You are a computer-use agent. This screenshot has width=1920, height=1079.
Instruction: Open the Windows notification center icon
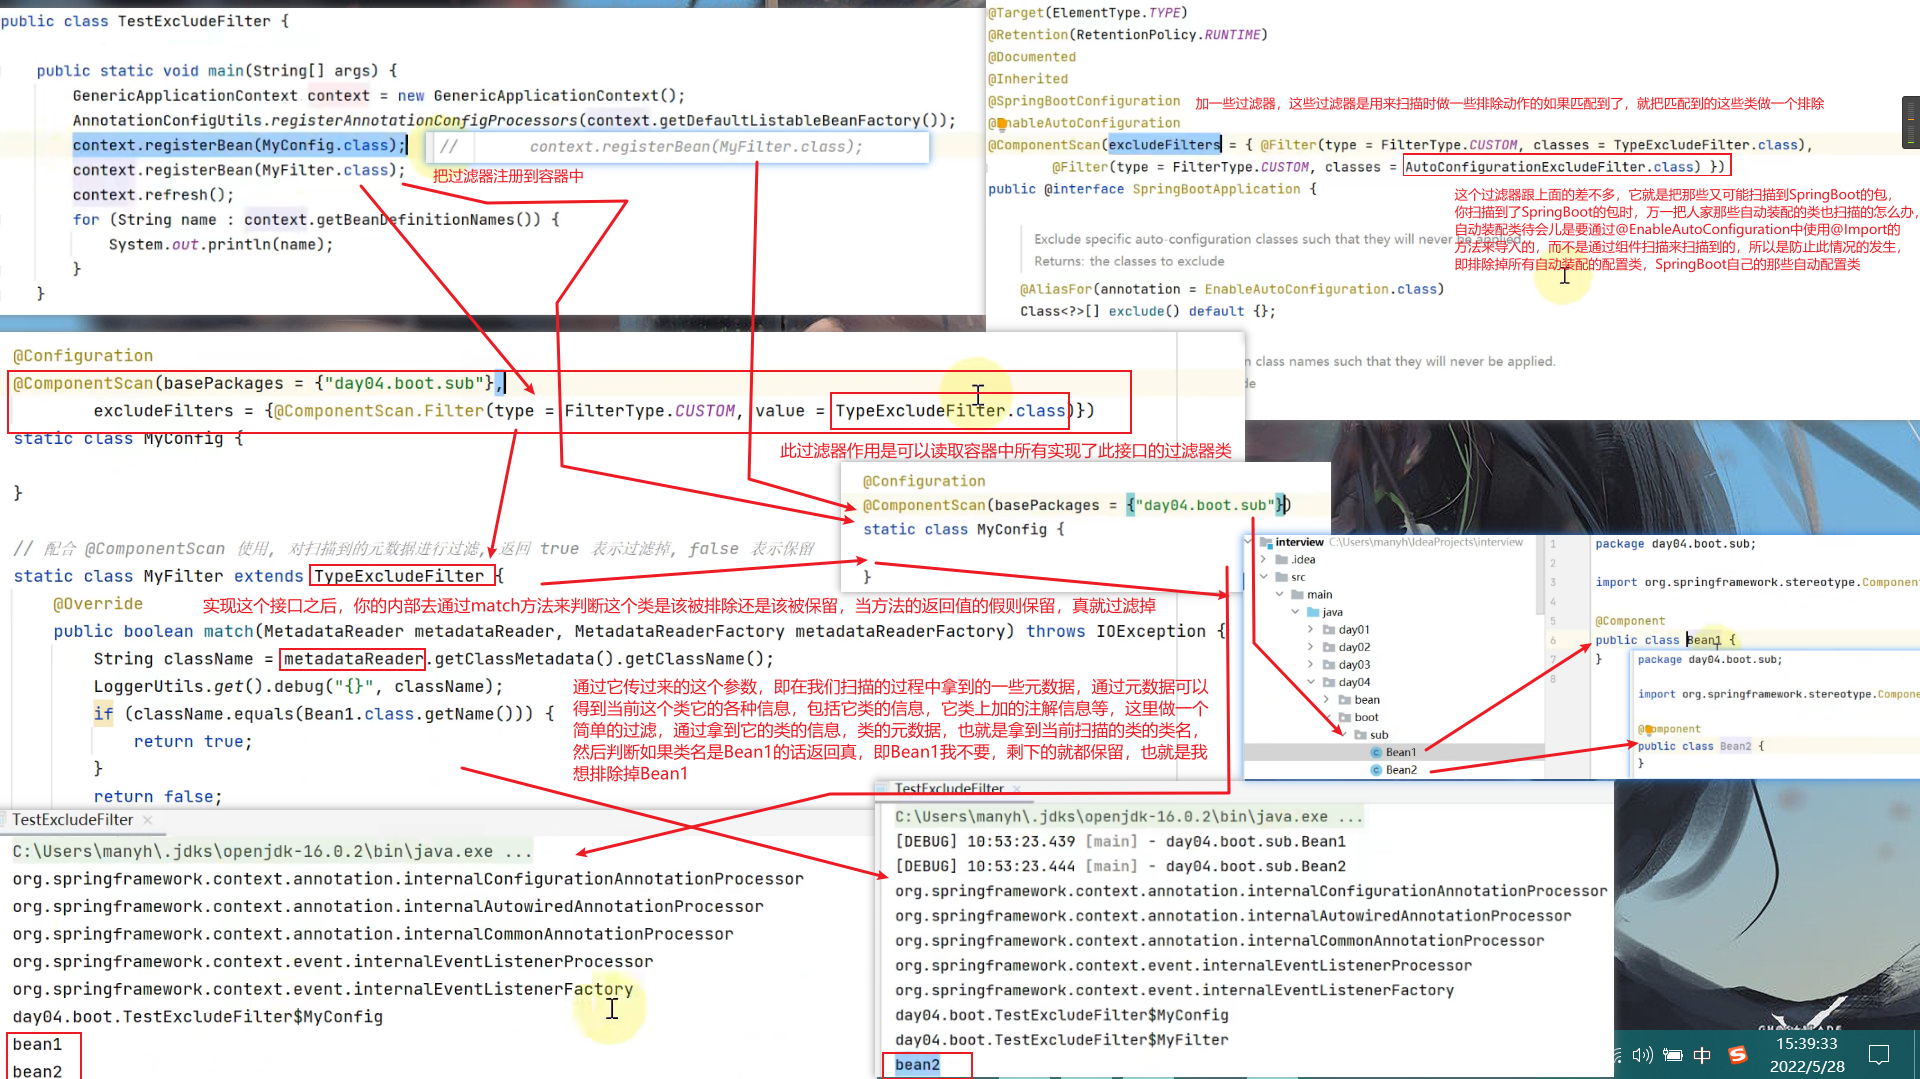[1879, 1055]
